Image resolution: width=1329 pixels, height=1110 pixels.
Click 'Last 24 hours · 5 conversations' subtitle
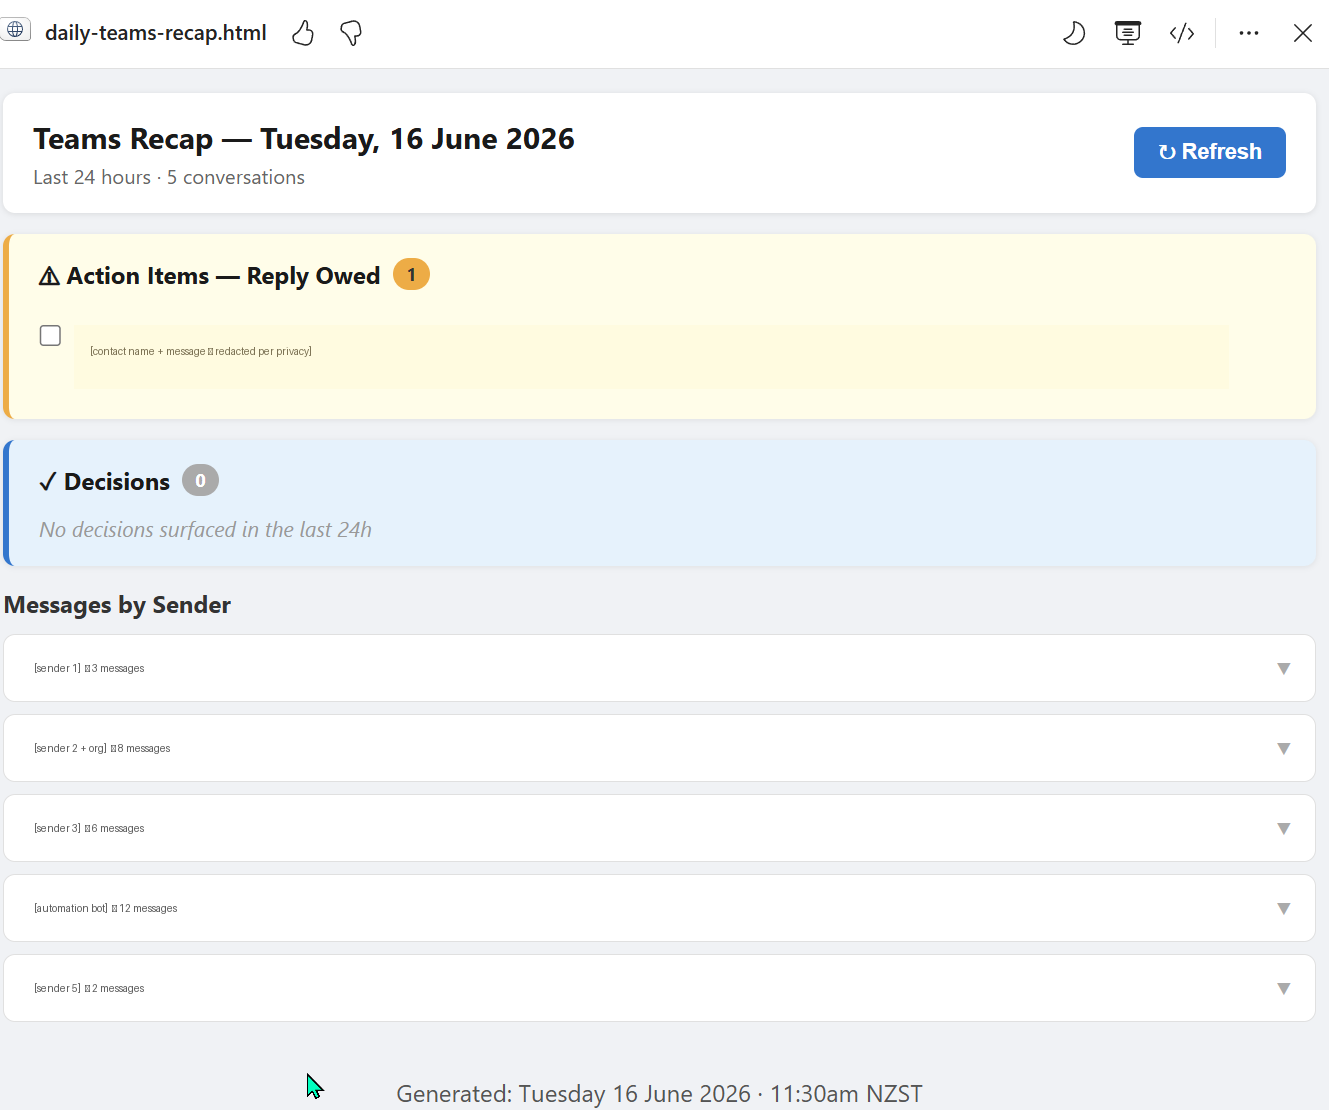tap(169, 177)
